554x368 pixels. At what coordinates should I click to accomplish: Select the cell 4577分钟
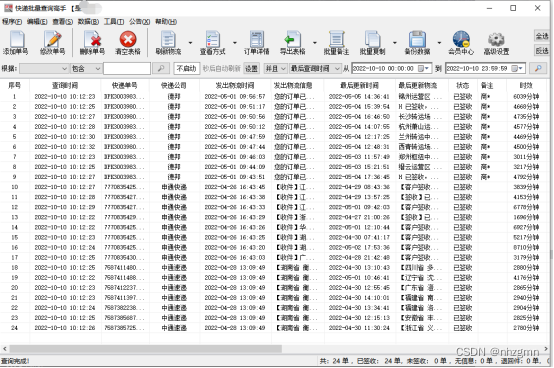526,126
